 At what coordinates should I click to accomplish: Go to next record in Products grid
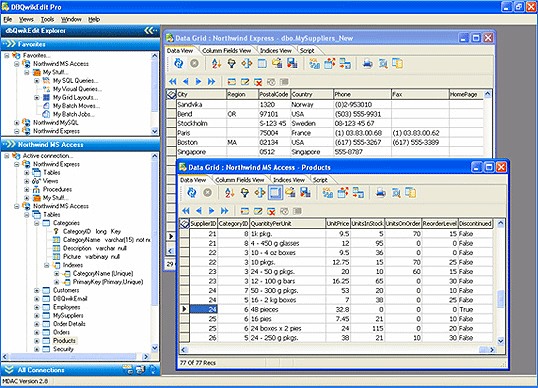(211, 211)
